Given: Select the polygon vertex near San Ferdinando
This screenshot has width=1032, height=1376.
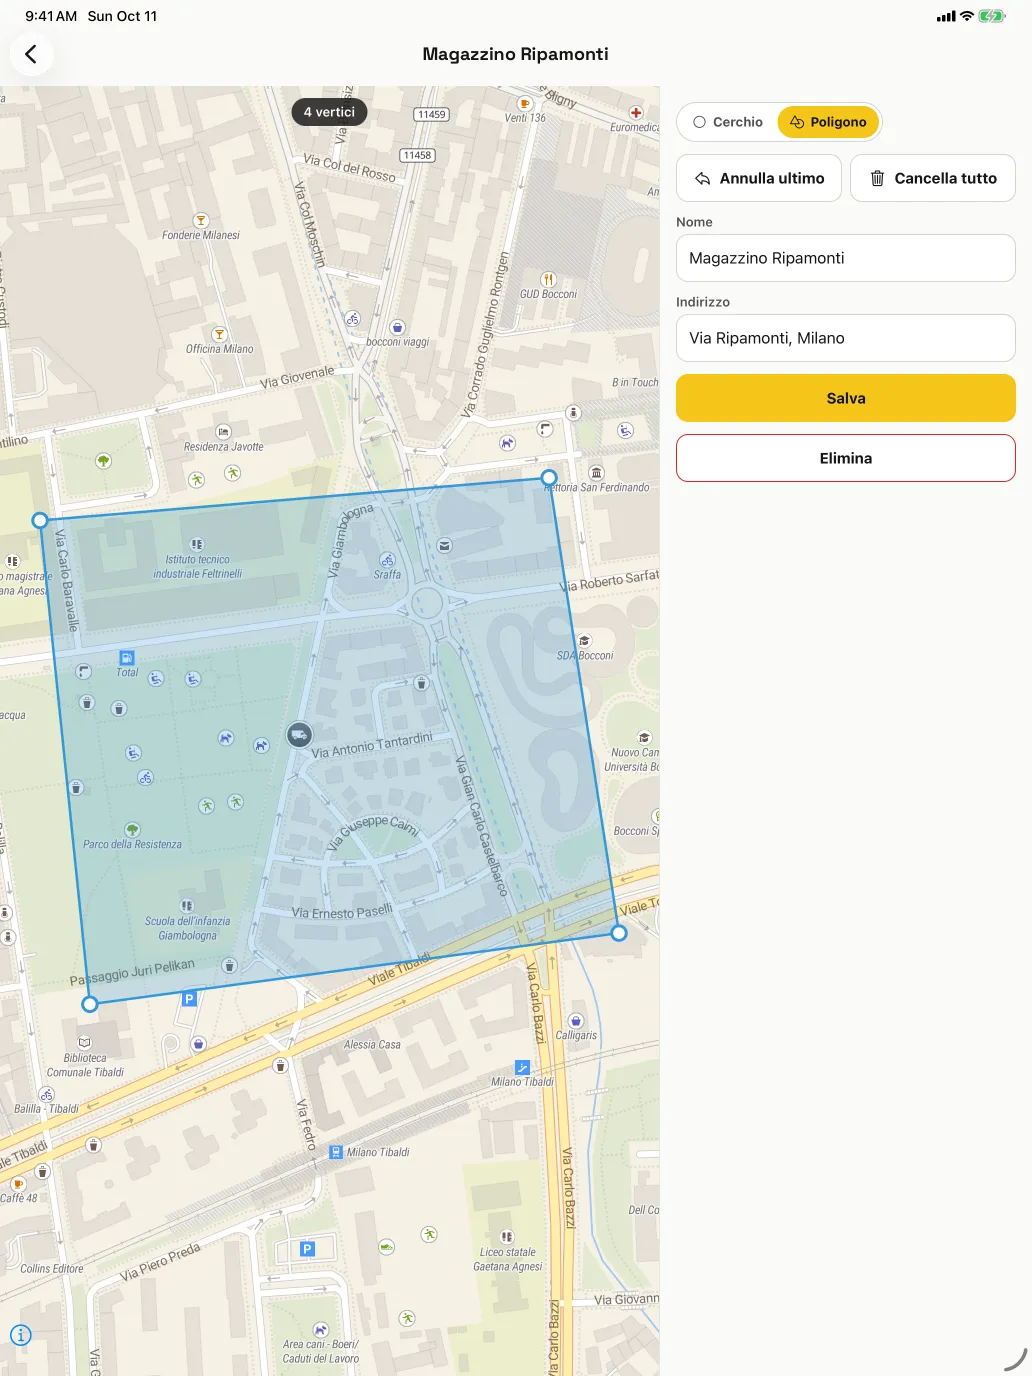Looking at the screenshot, I should 549,478.
